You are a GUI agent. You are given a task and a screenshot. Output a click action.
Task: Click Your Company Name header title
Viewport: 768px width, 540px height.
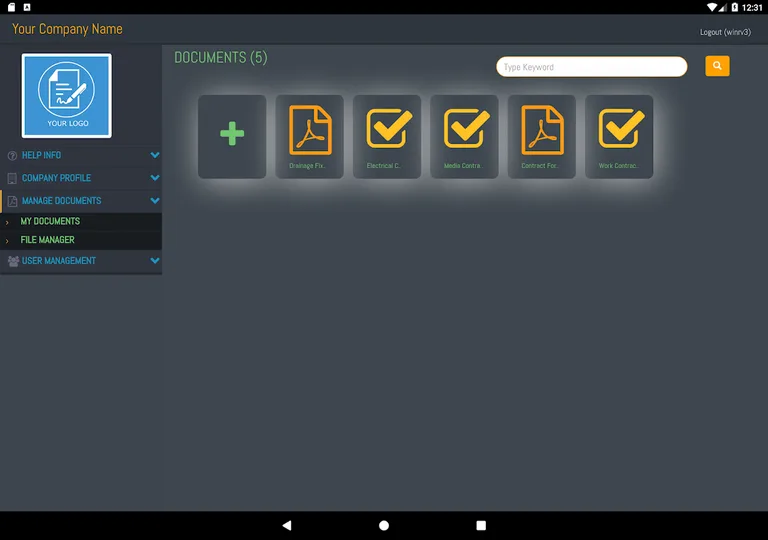pyautogui.click(x=67, y=29)
